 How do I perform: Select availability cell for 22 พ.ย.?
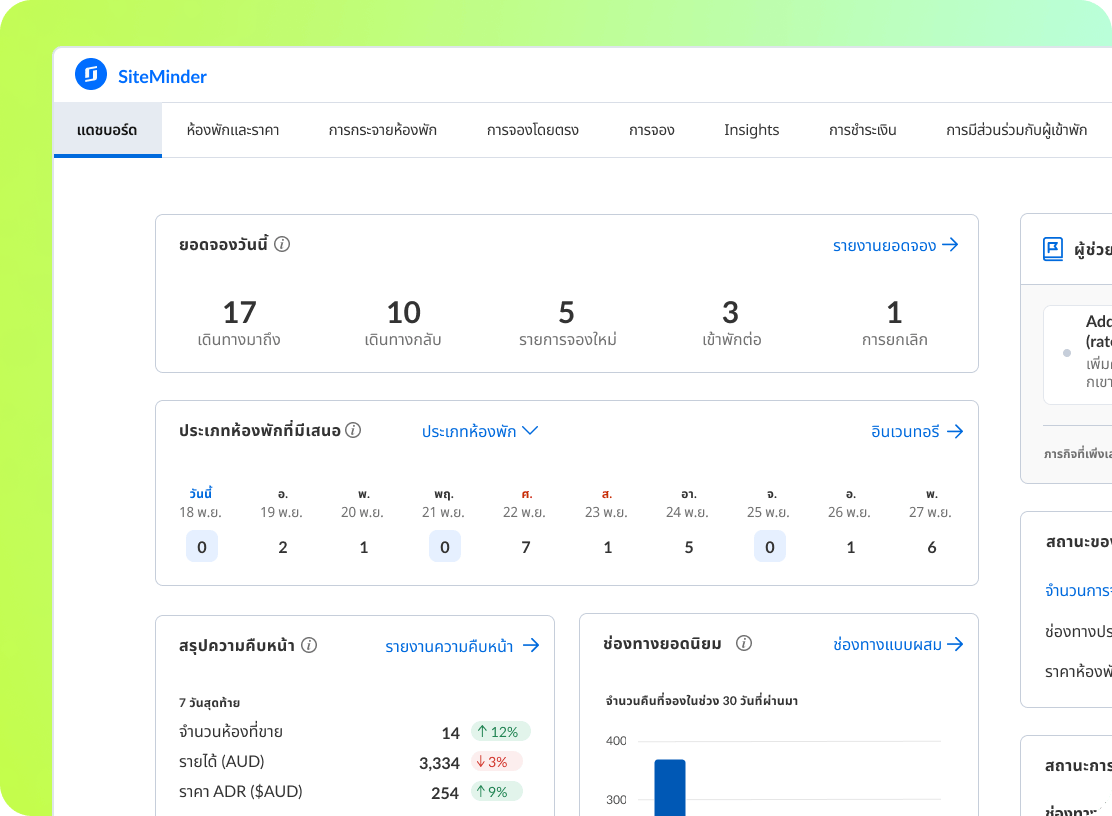click(526, 547)
